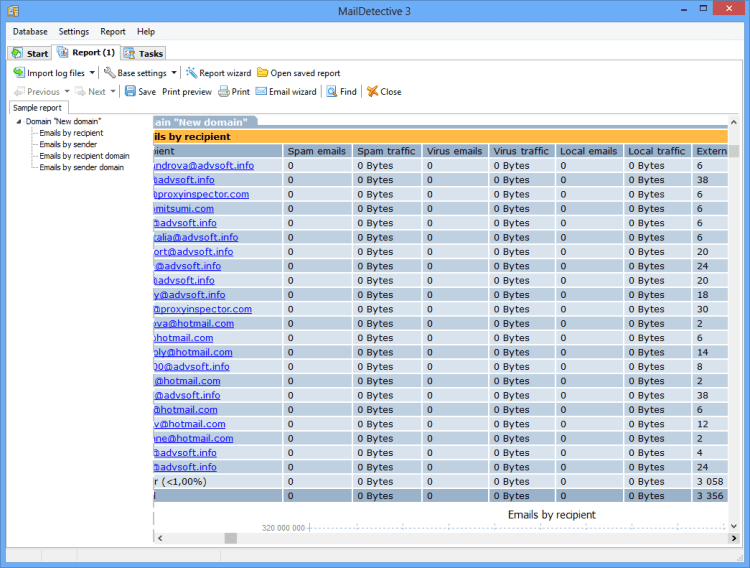Viewport: 750px width, 568px height.
Task: Collapse the Domain "New domain" tree node
Action: tap(18, 121)
